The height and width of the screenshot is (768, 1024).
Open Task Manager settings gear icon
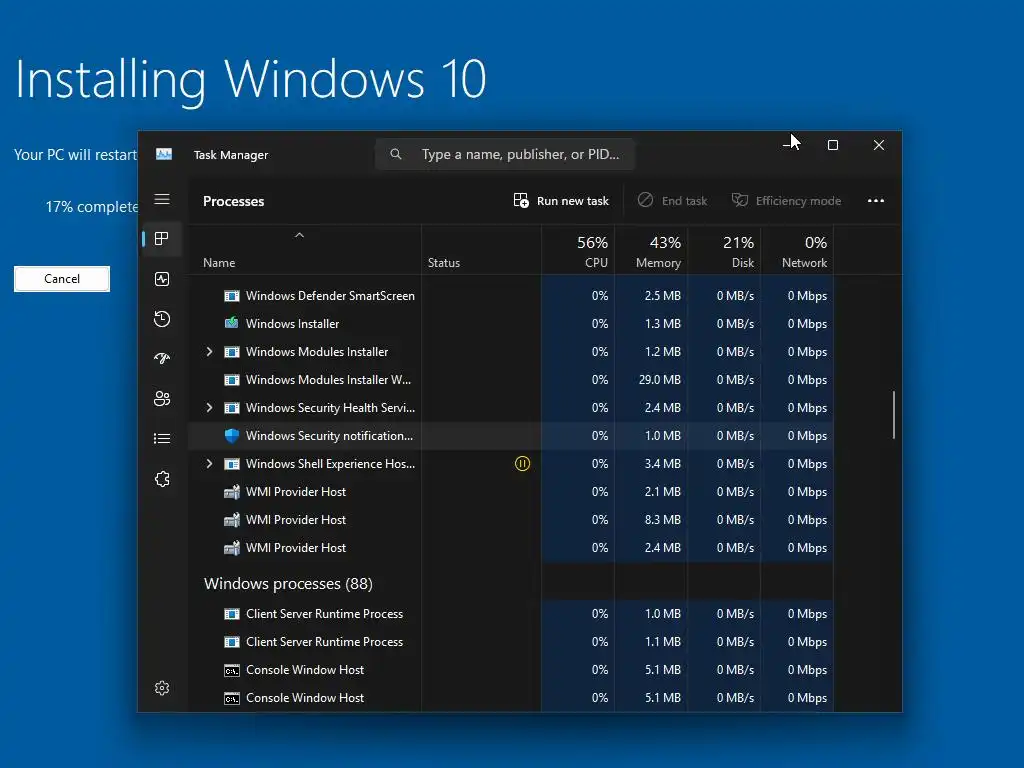coord(162,688)
